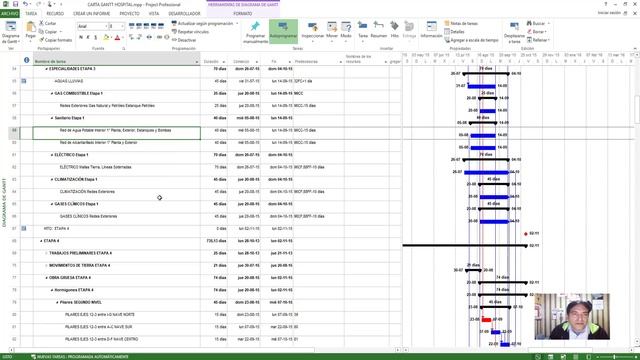Click the red font color button

117,38
